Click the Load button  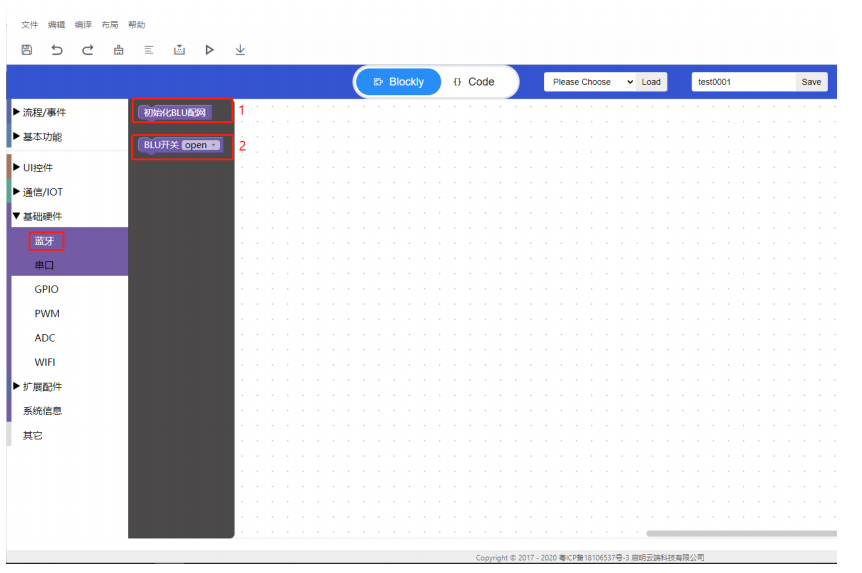tap(651, 82)
